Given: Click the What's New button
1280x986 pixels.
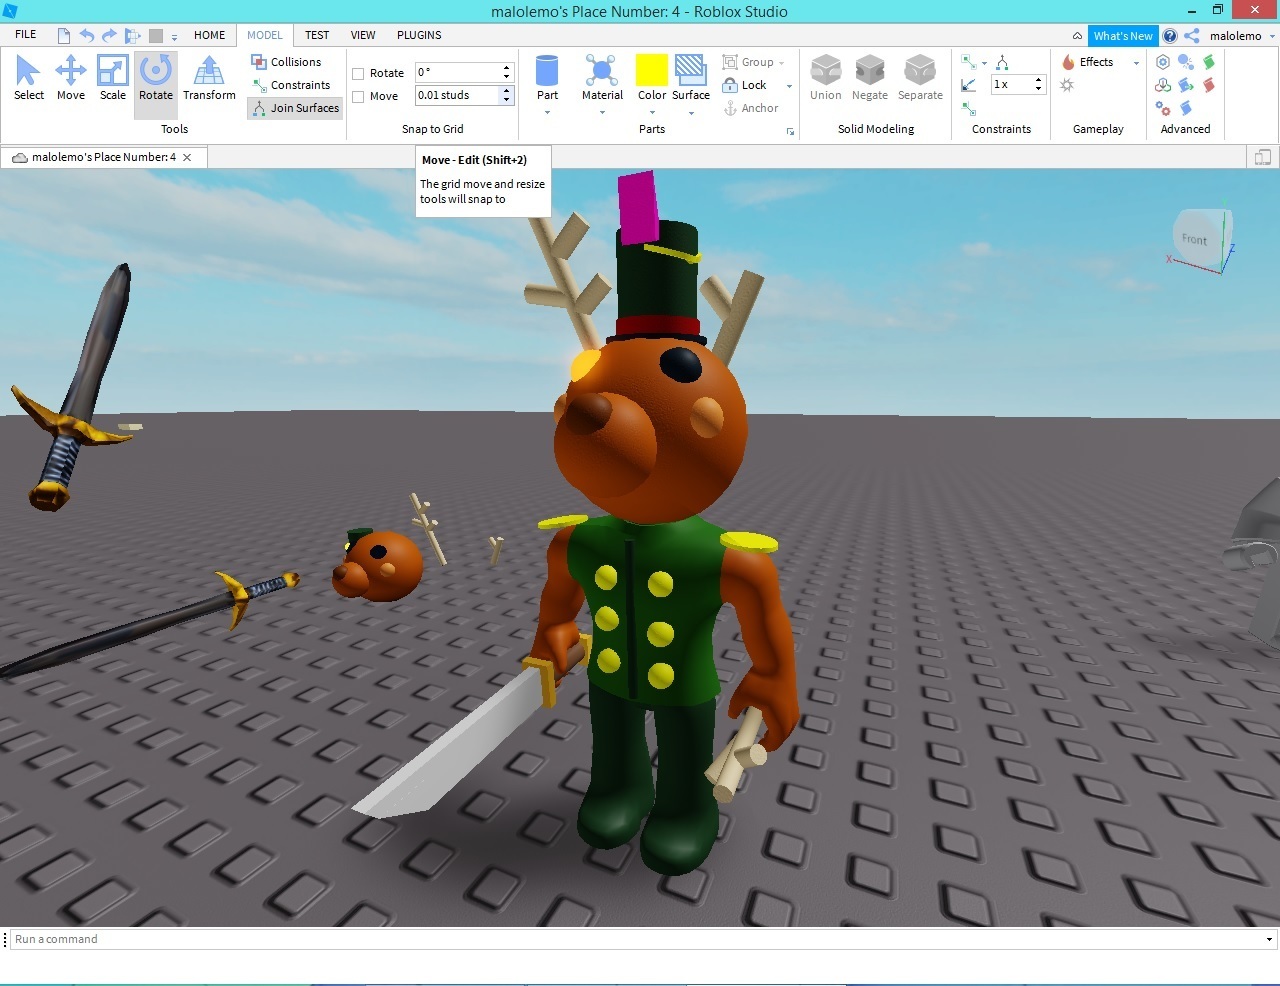Looking at the screenshot, I should [x=1123, y=36].
